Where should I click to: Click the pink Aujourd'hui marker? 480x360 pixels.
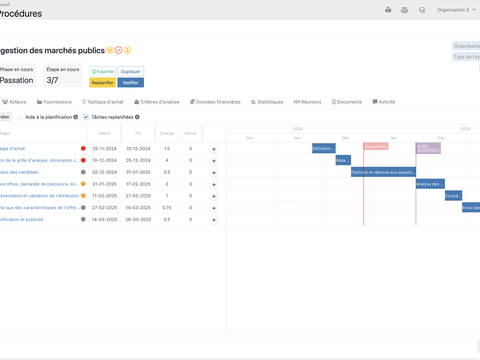tap(376, 146)
